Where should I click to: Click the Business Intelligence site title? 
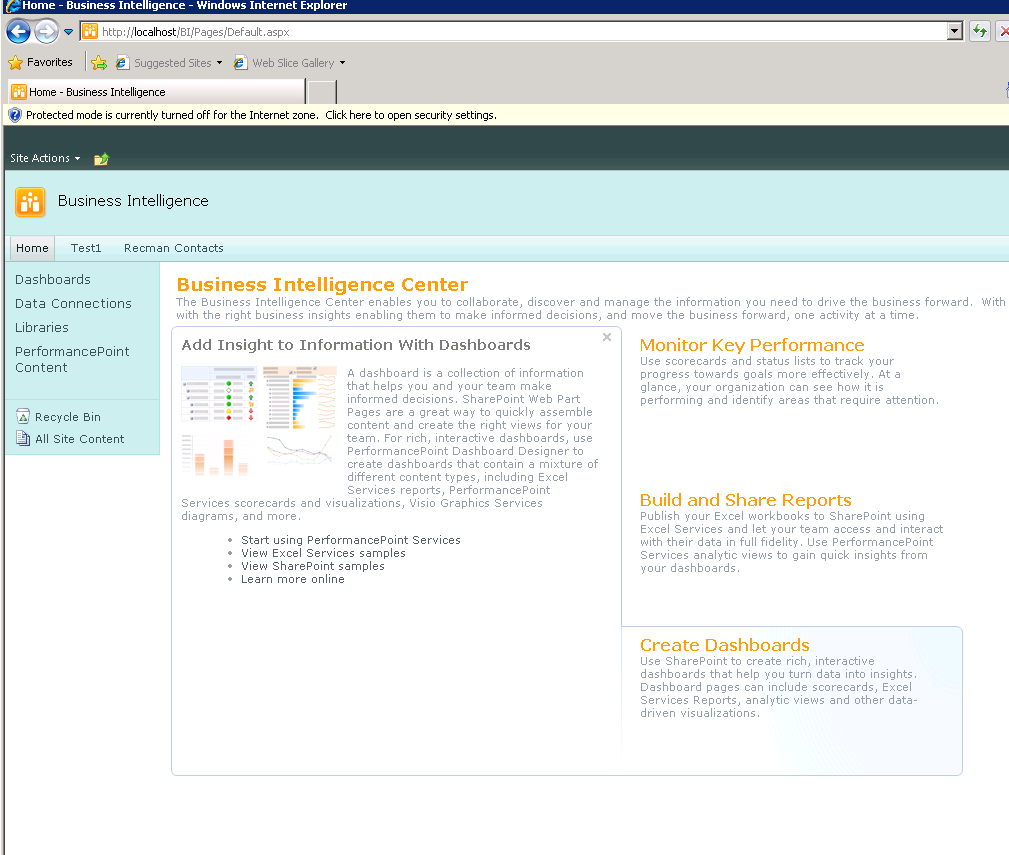pyautogui.click(x=133, y=201)
